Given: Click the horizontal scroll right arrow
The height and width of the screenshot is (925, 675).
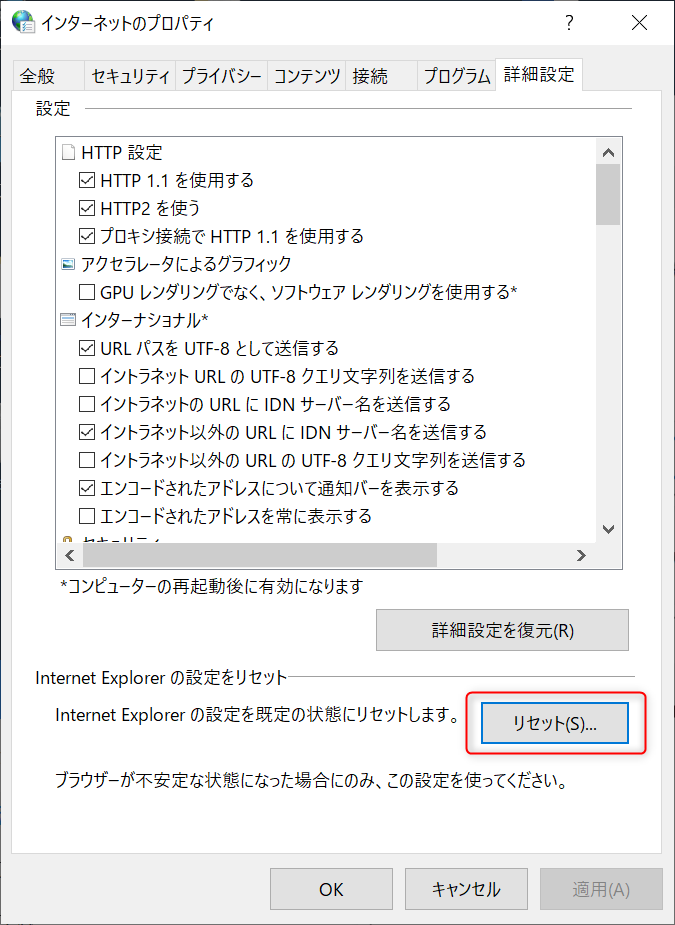Looking at the screenshot, I should (x=581, y=555).
